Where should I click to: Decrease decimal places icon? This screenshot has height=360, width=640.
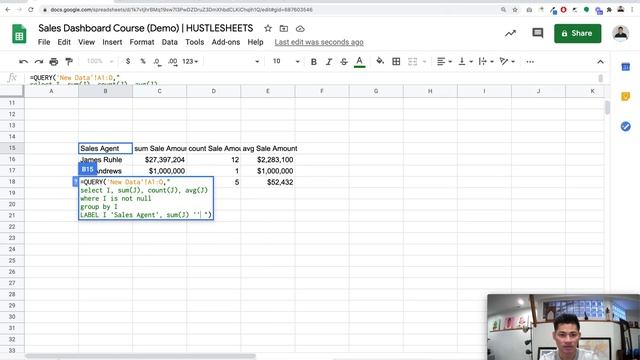[157, 62]
